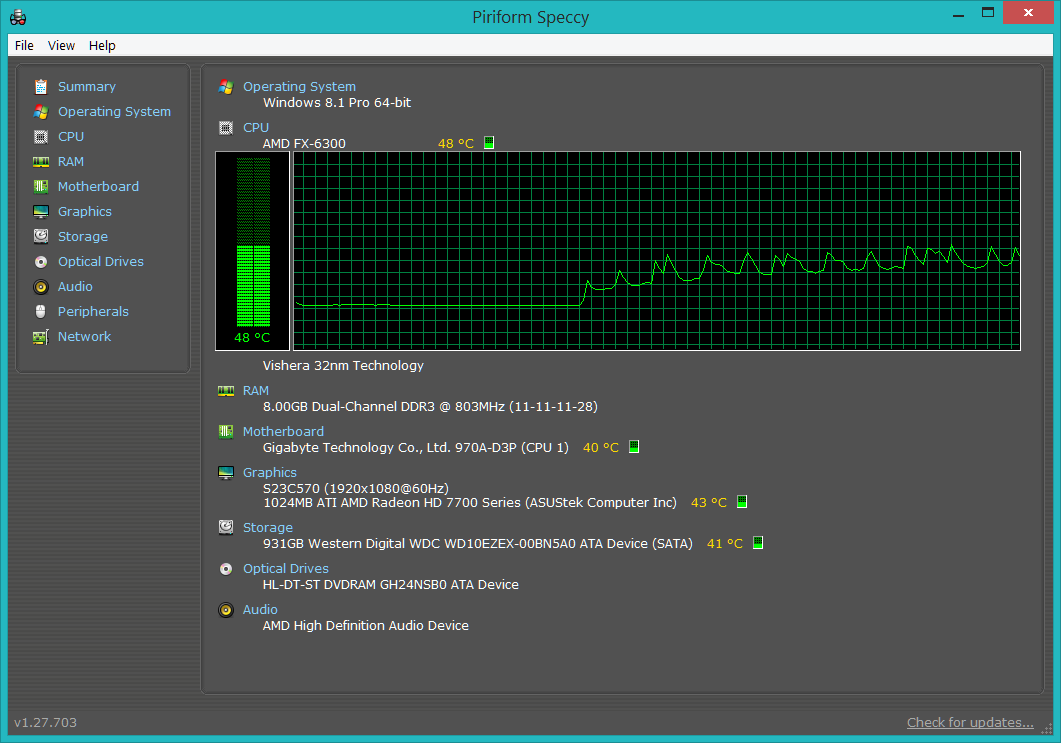The image size is (1061, 743).
Task: Click the Western Digital WD10EZEX storage line
Action: coord(478,543)
